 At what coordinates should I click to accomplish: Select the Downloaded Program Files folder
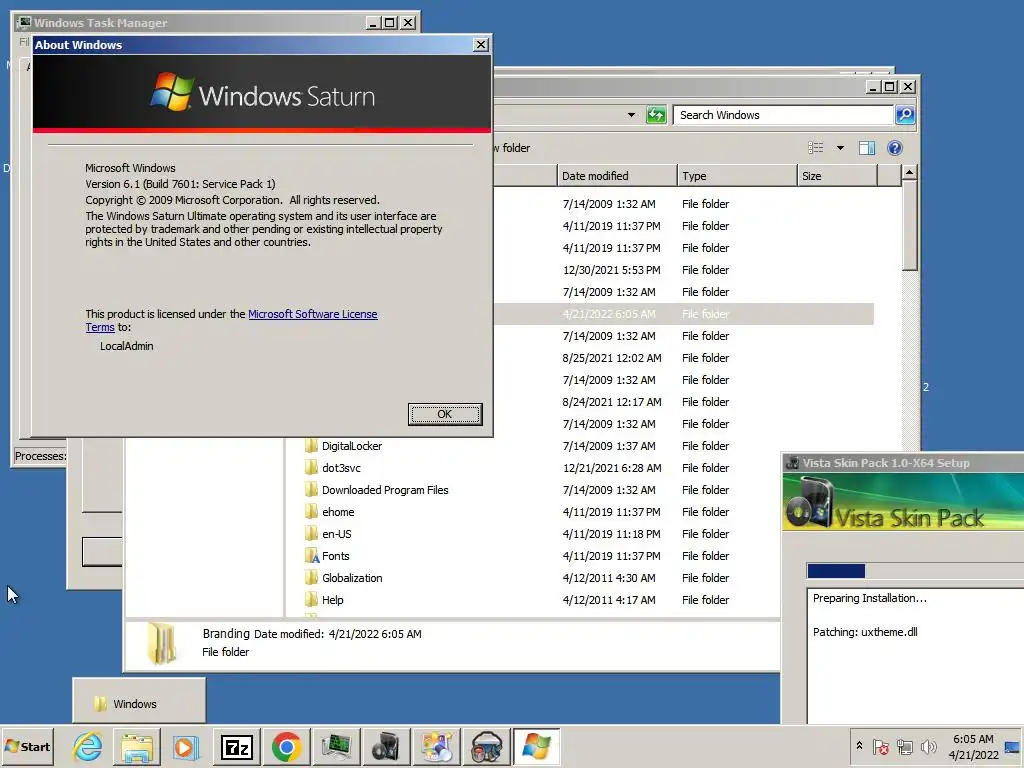point(385,490)
